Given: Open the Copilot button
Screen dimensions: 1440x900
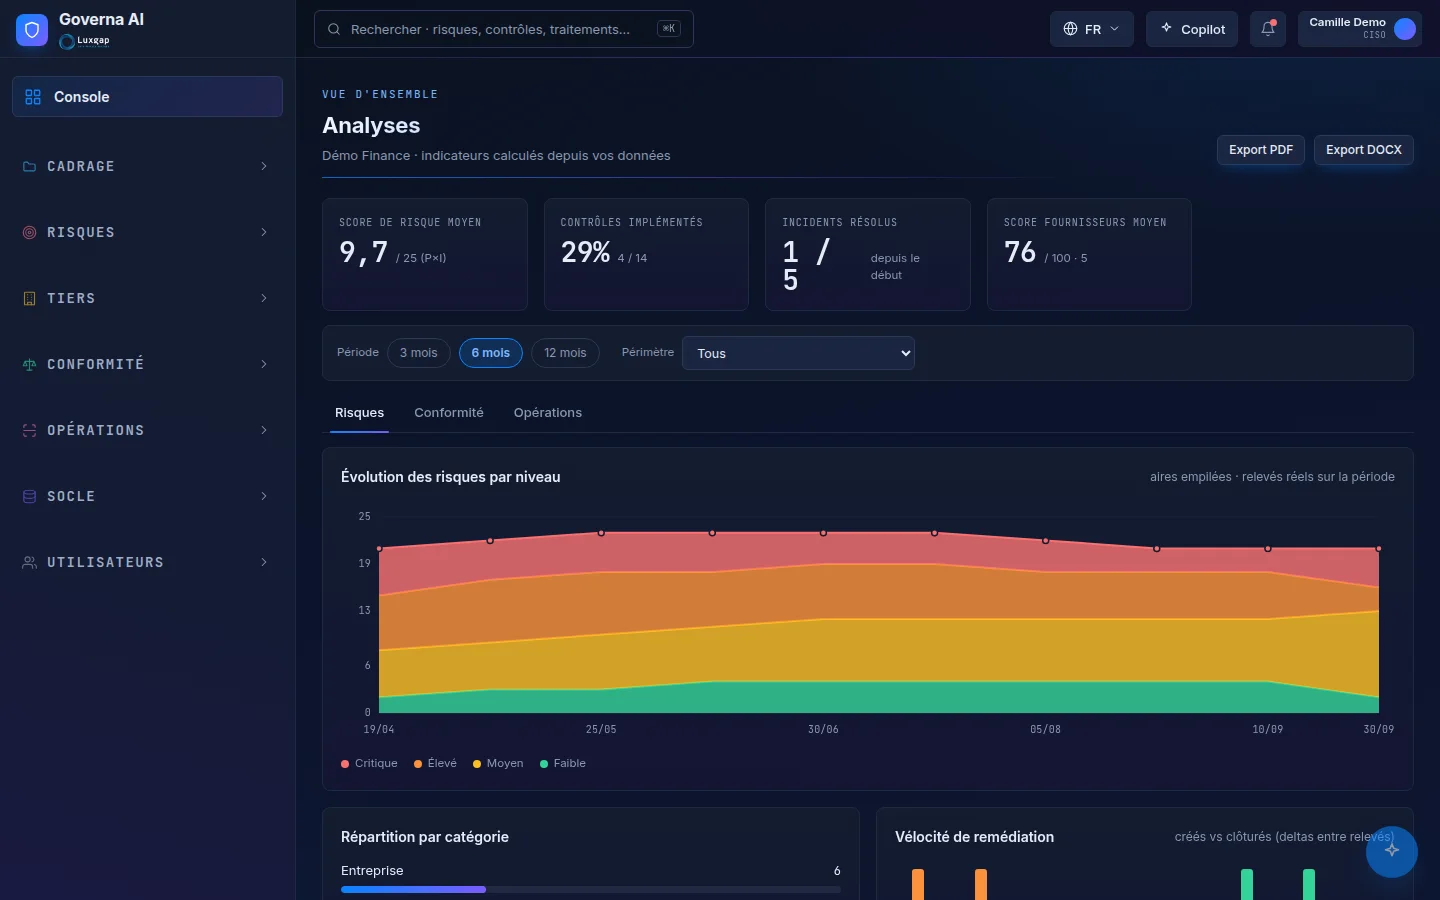Looking at the screenshot, I should tap(1192, 29).
